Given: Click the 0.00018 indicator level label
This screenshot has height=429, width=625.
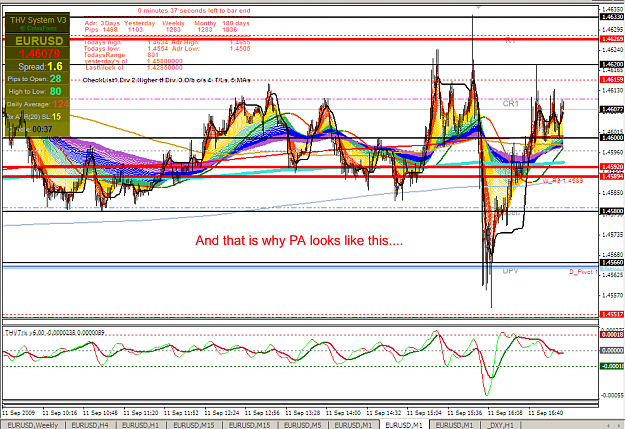Looking at the screenshot, I should (612, 335).
